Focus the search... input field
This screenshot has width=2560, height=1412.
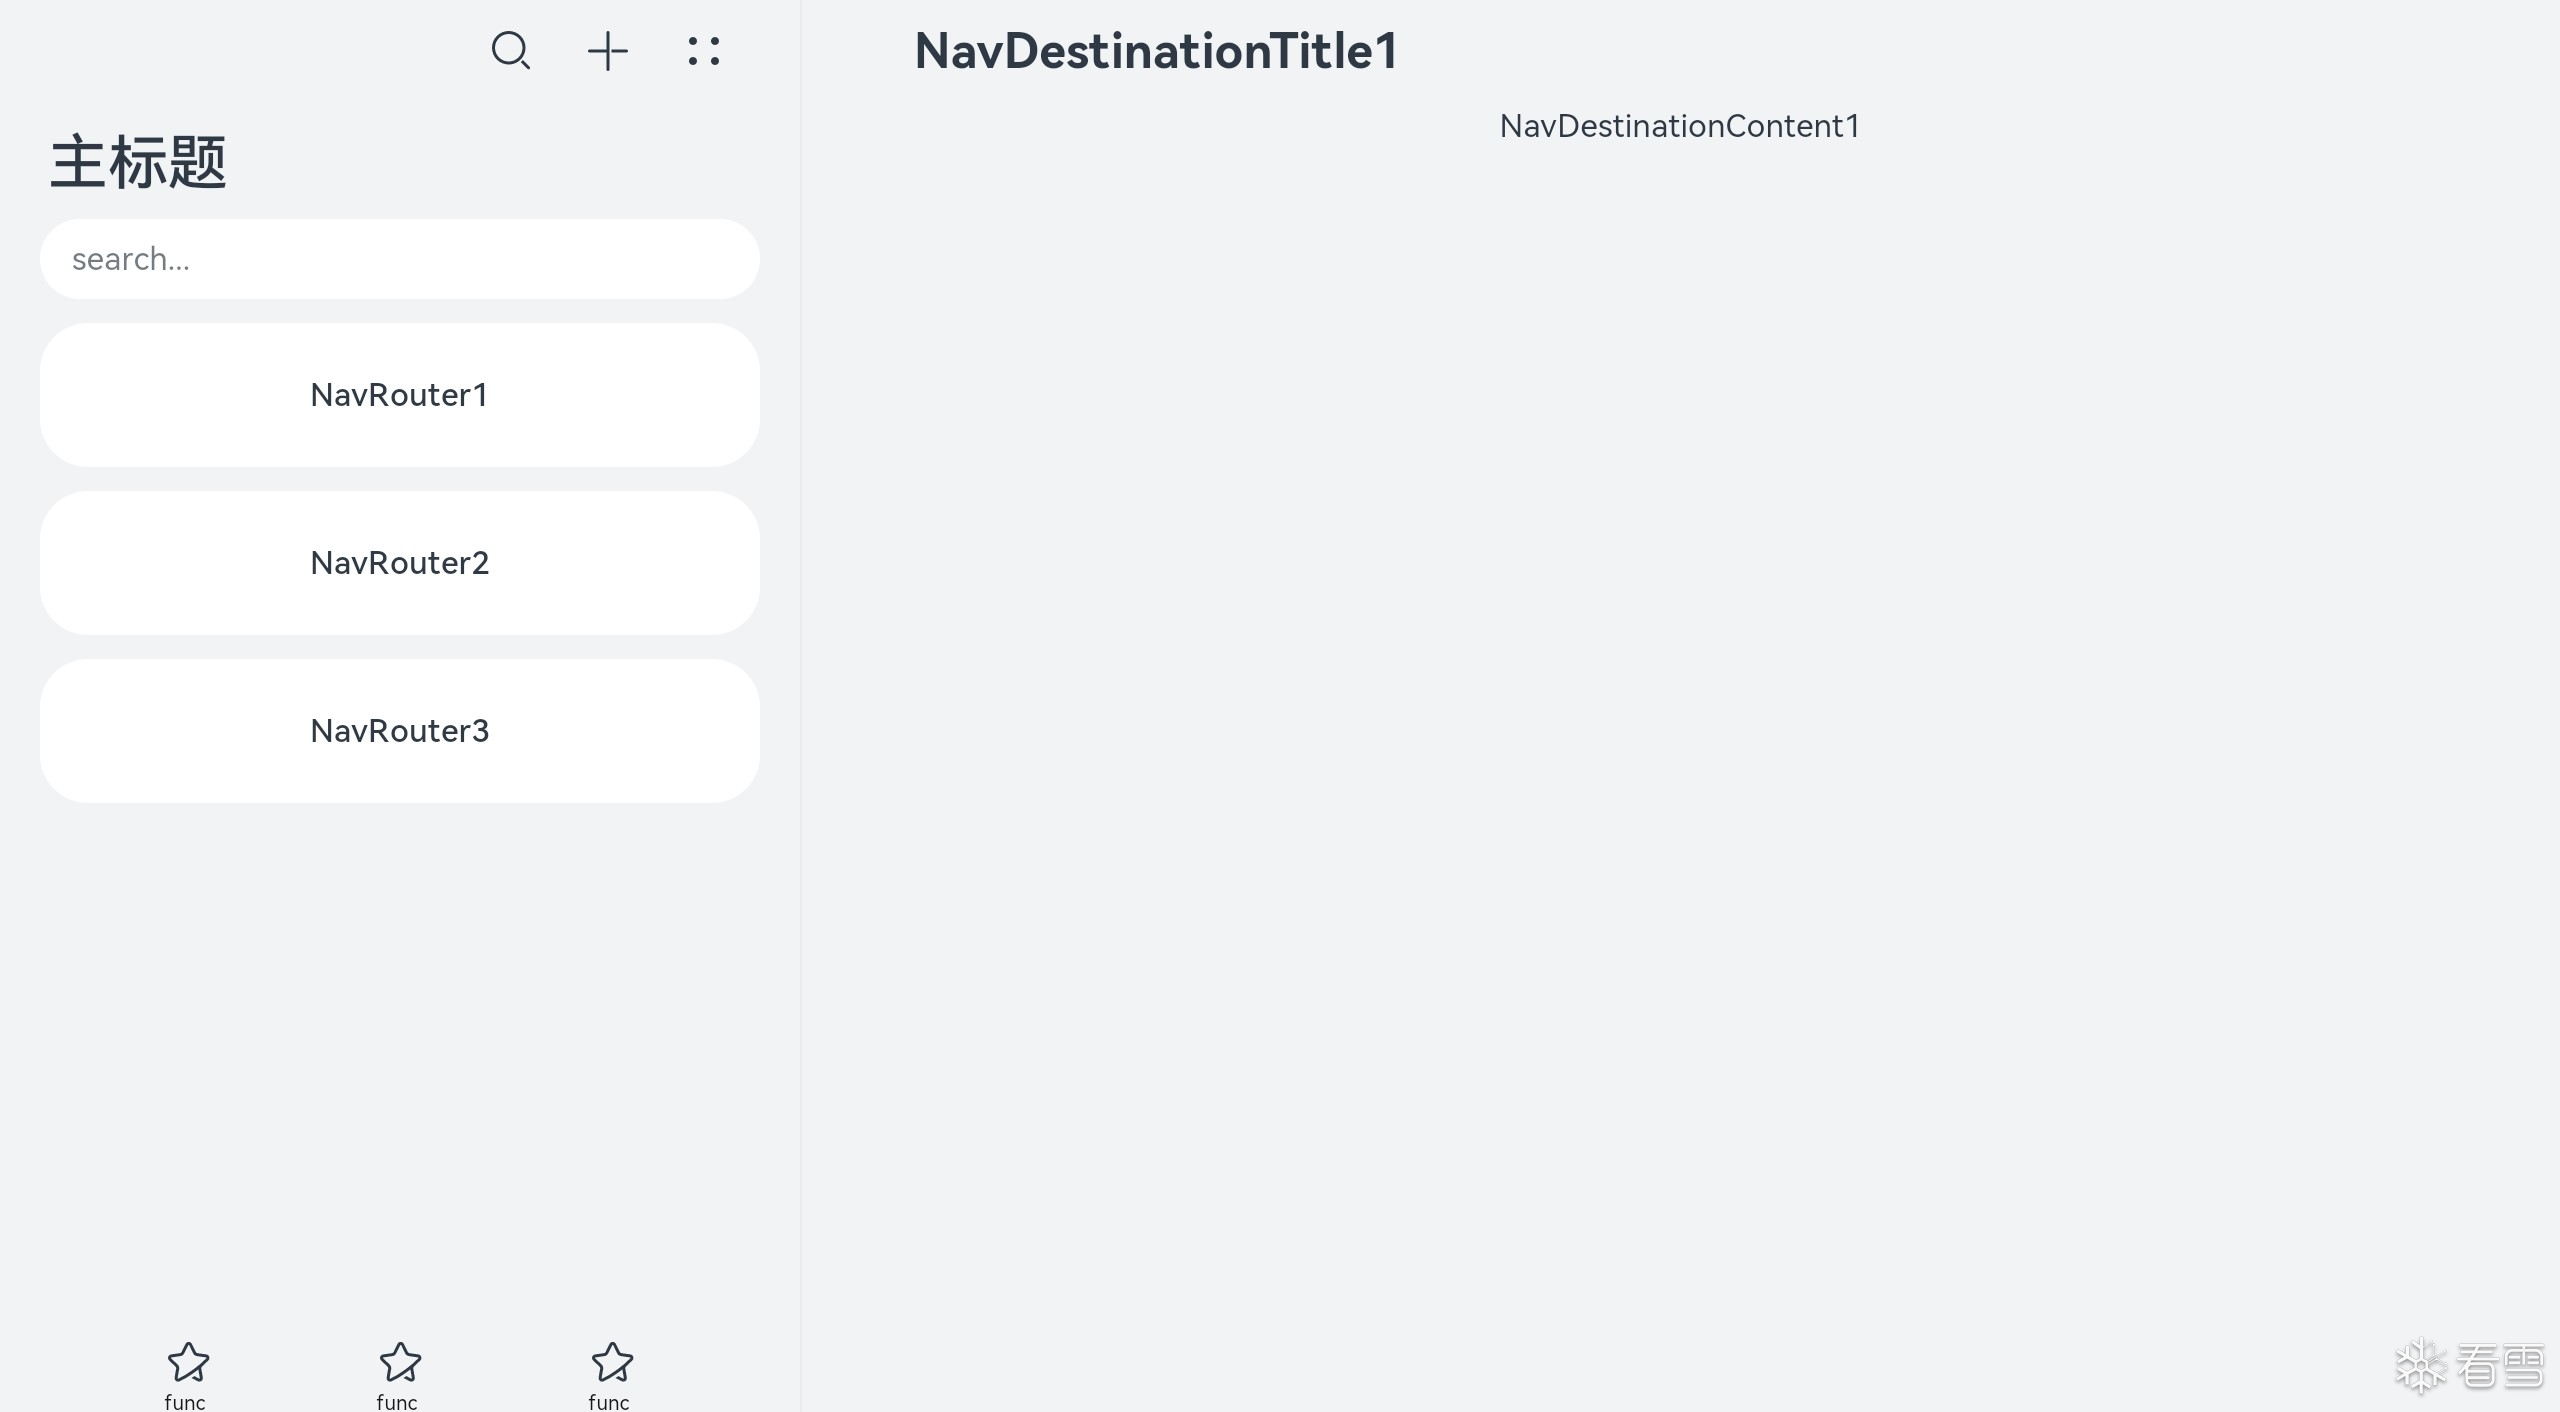pos(400,259)
